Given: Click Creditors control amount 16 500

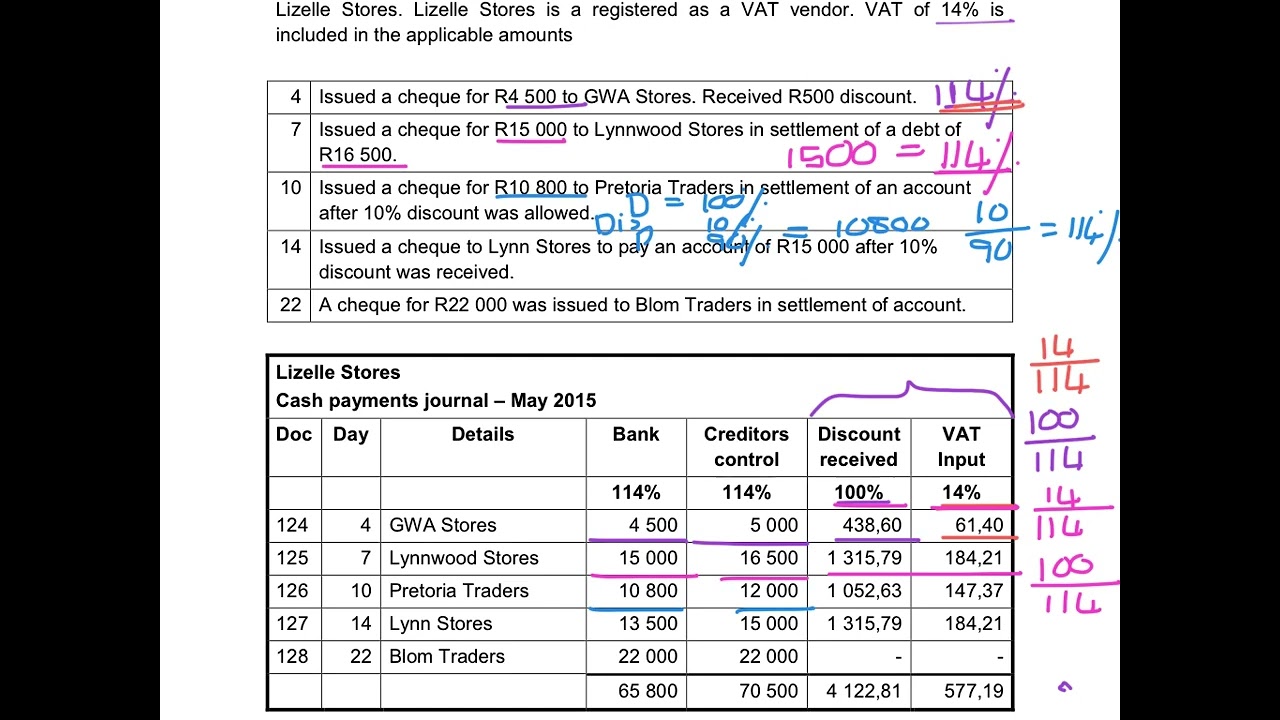Looking at the screenshot, I should click(769, 558).
